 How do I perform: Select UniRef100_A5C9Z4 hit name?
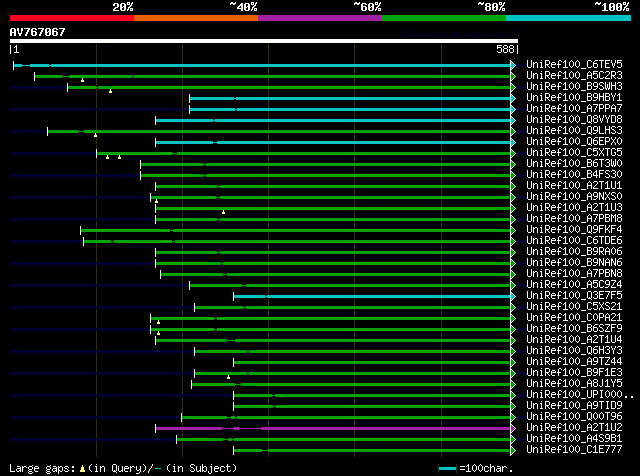pyautogui.click(x=574, y=285)
